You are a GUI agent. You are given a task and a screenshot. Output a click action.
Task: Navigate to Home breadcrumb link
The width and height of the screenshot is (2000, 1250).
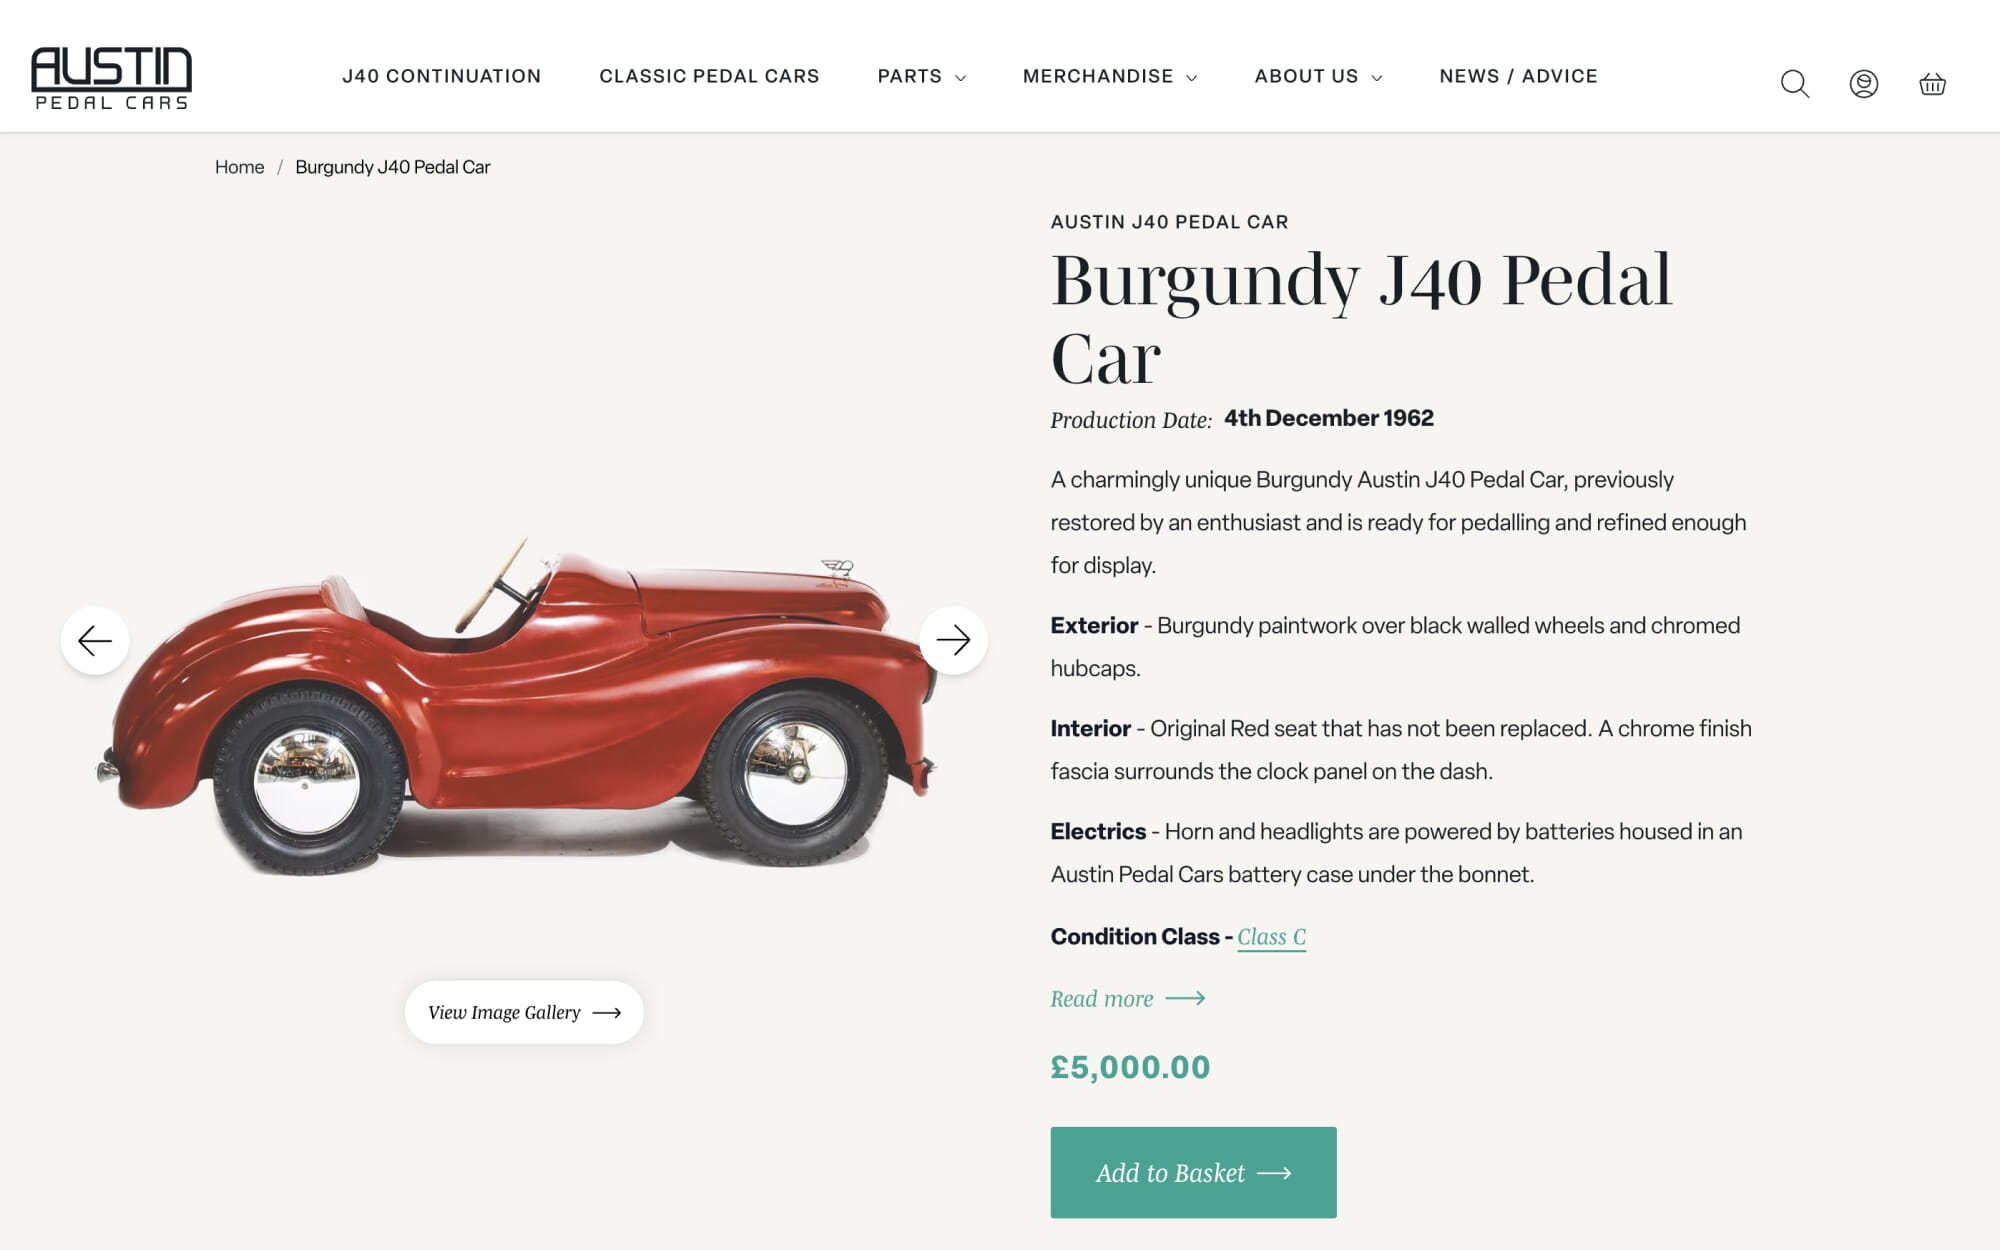(x=239, y=167)
